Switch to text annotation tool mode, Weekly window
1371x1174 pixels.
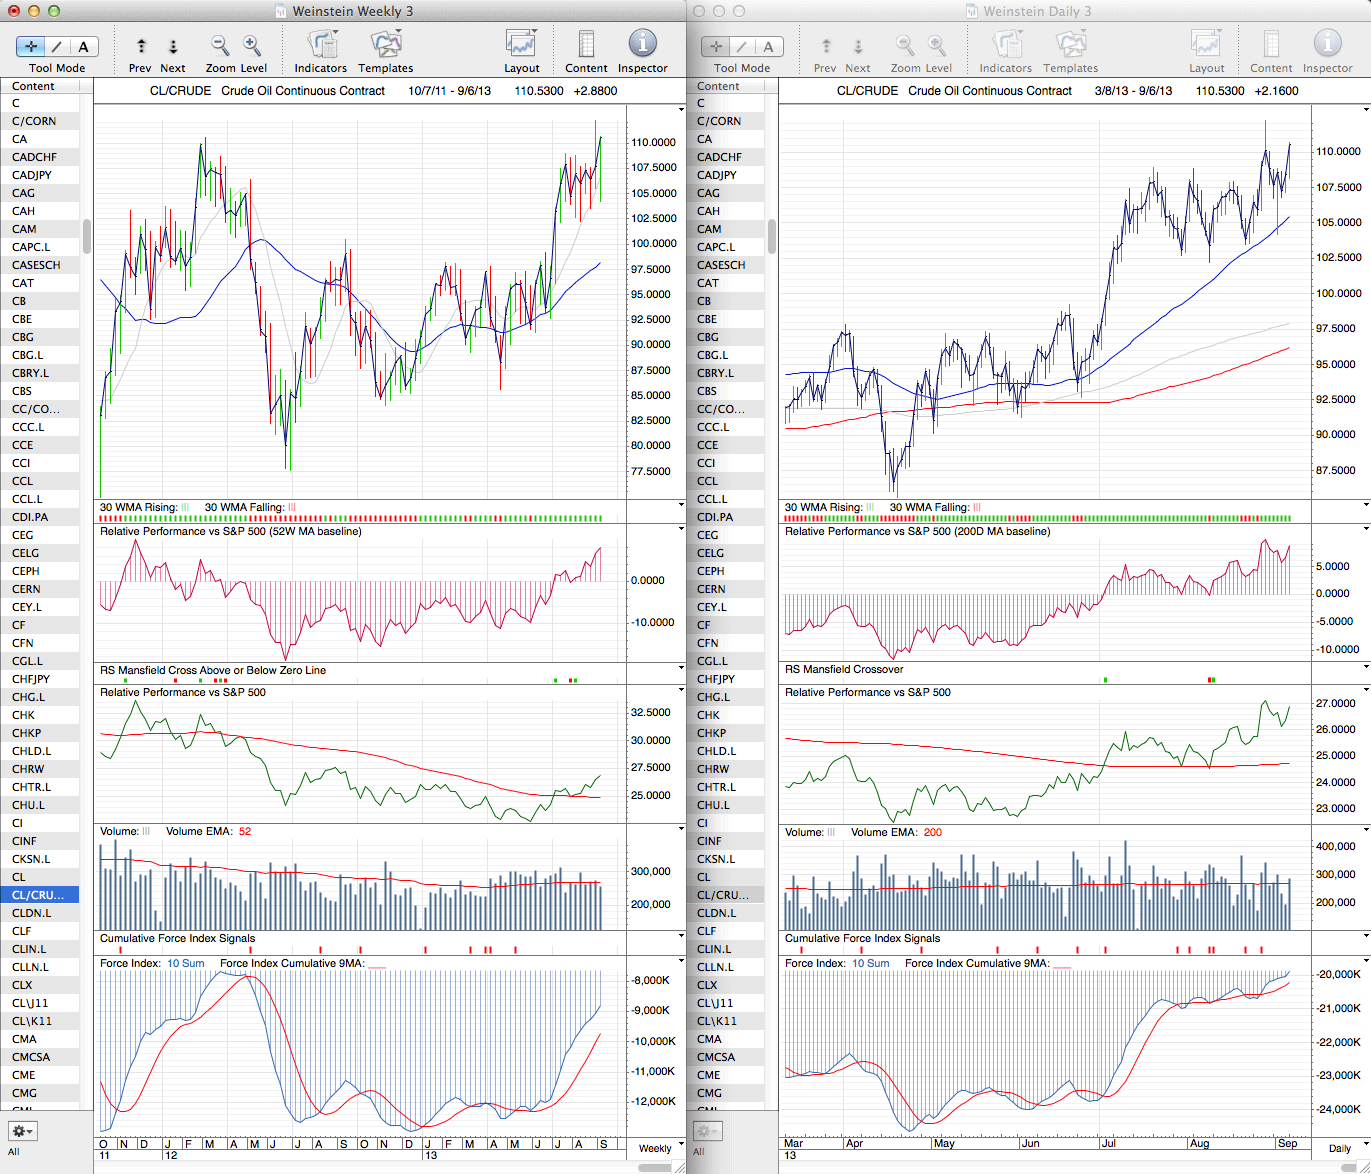click(x=83, y=46)
